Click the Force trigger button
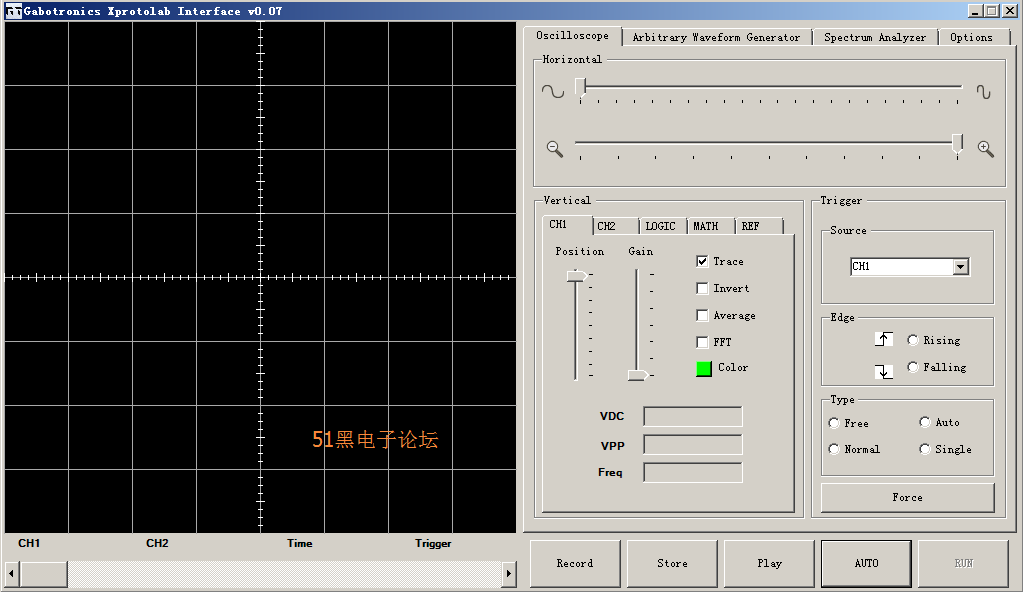The width and height of the screenshot is (1023, 592). pos(908,497)
